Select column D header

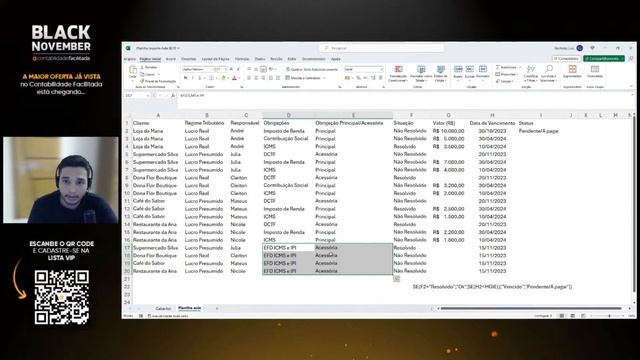(x=288, y=116)
